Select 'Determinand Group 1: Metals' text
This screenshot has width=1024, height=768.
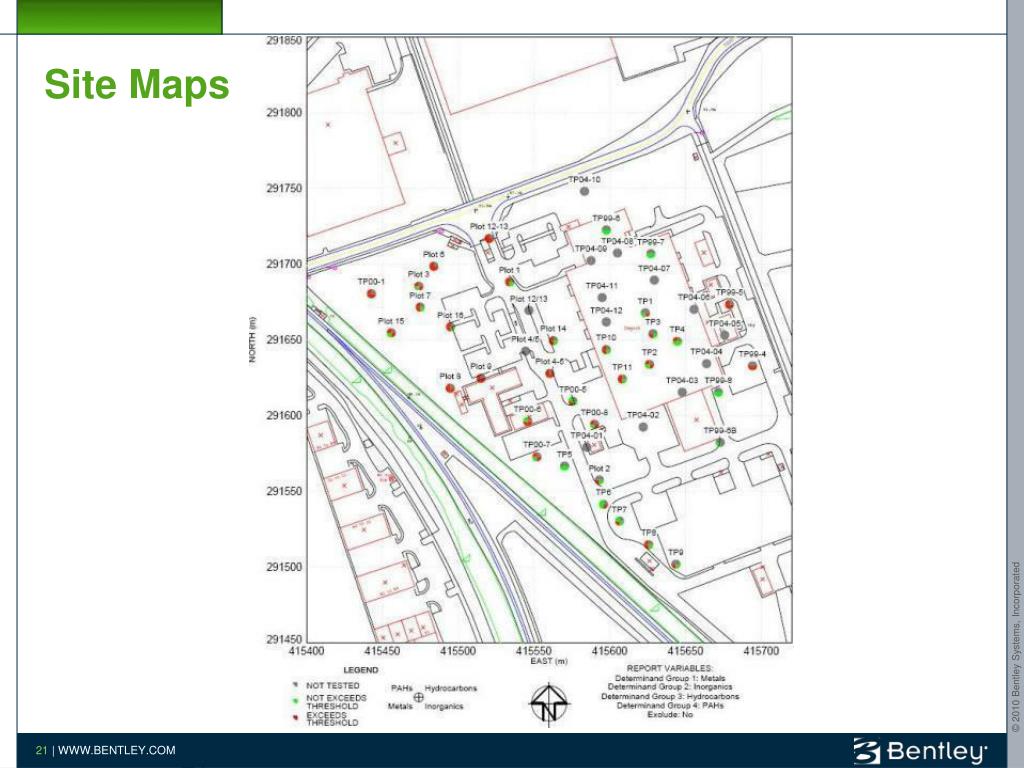pos(669,678)
